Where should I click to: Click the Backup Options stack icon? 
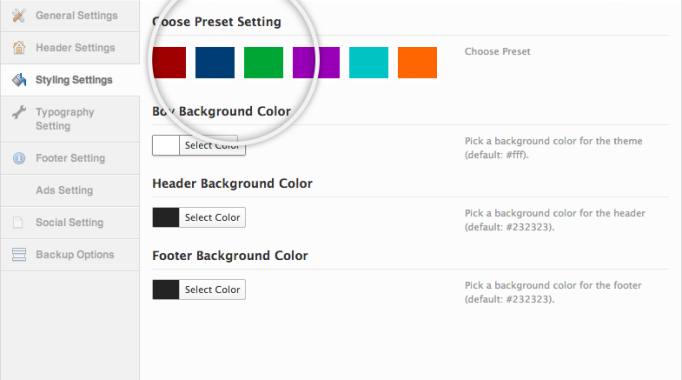coord(19,254)
